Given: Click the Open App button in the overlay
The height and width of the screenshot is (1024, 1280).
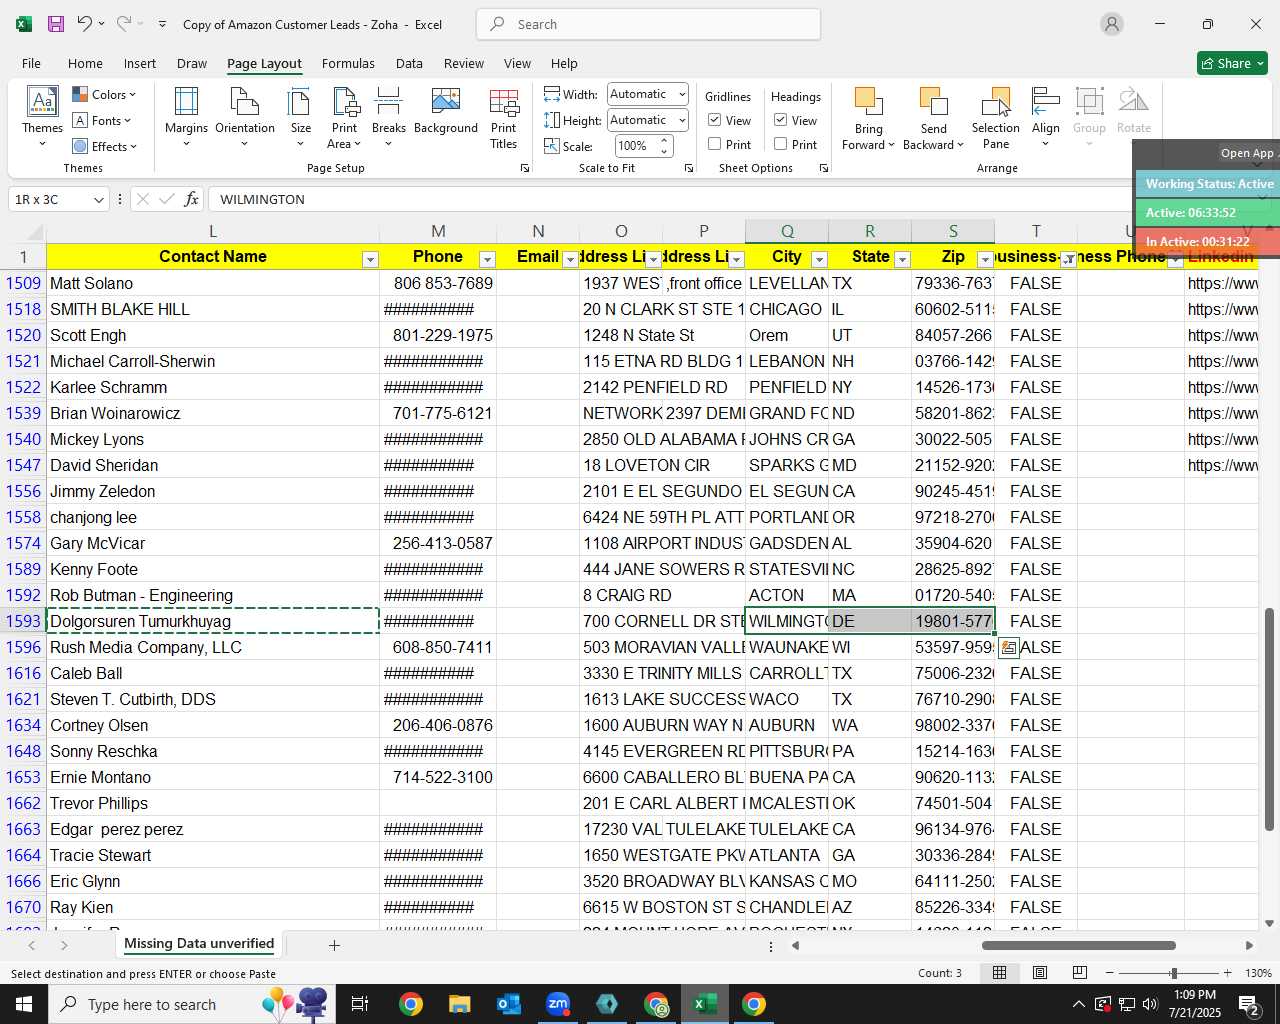Looking at the screenshot, I should (x=1247, y=153).
